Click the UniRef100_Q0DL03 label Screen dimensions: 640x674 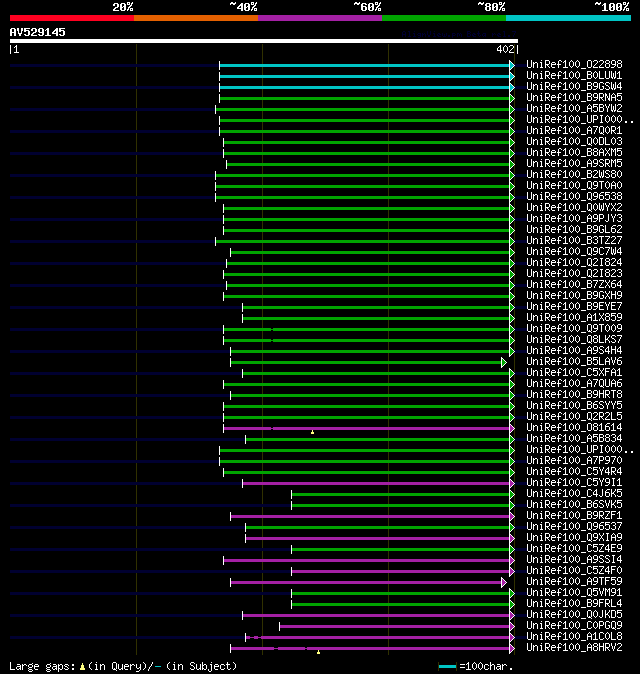point(574,141)
